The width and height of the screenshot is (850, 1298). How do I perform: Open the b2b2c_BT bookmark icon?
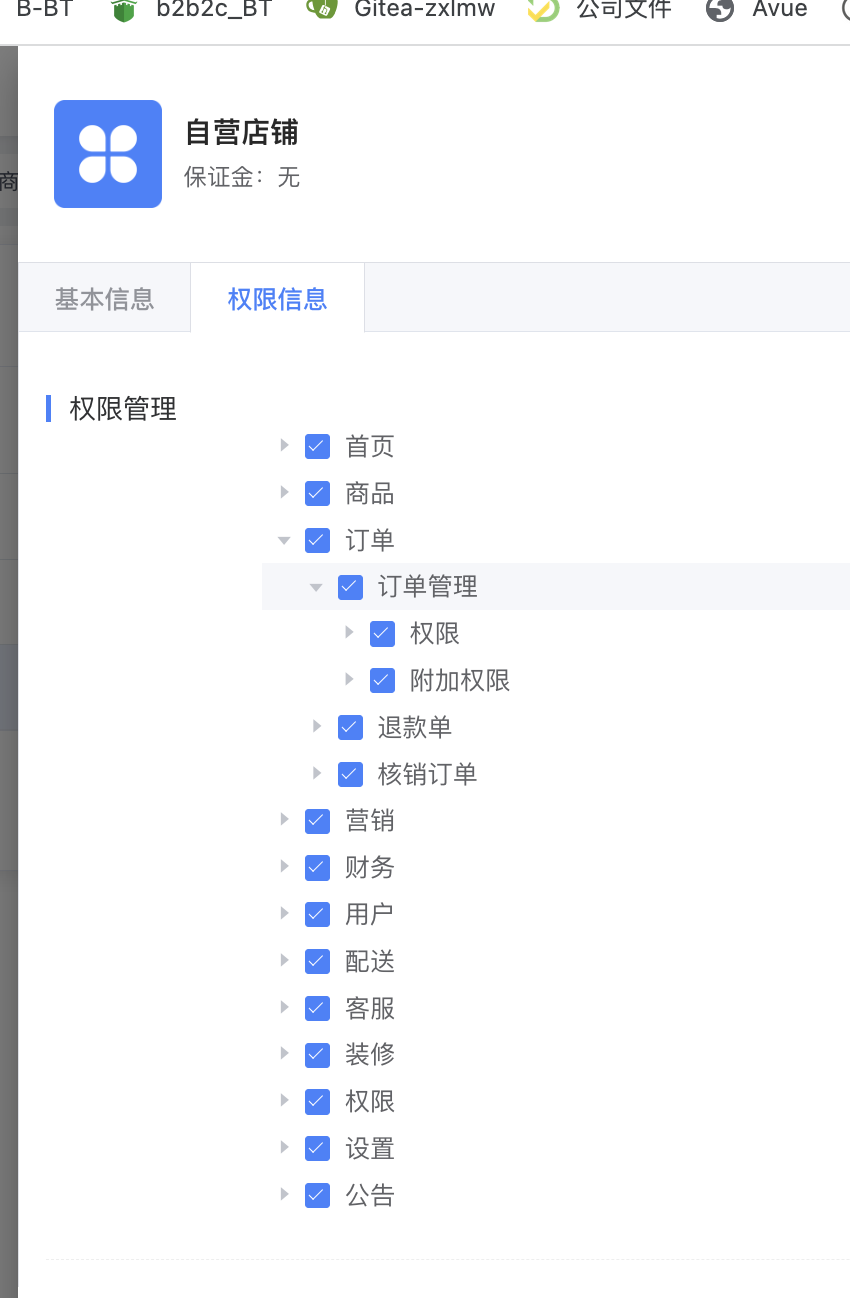[x=123, y=11]
